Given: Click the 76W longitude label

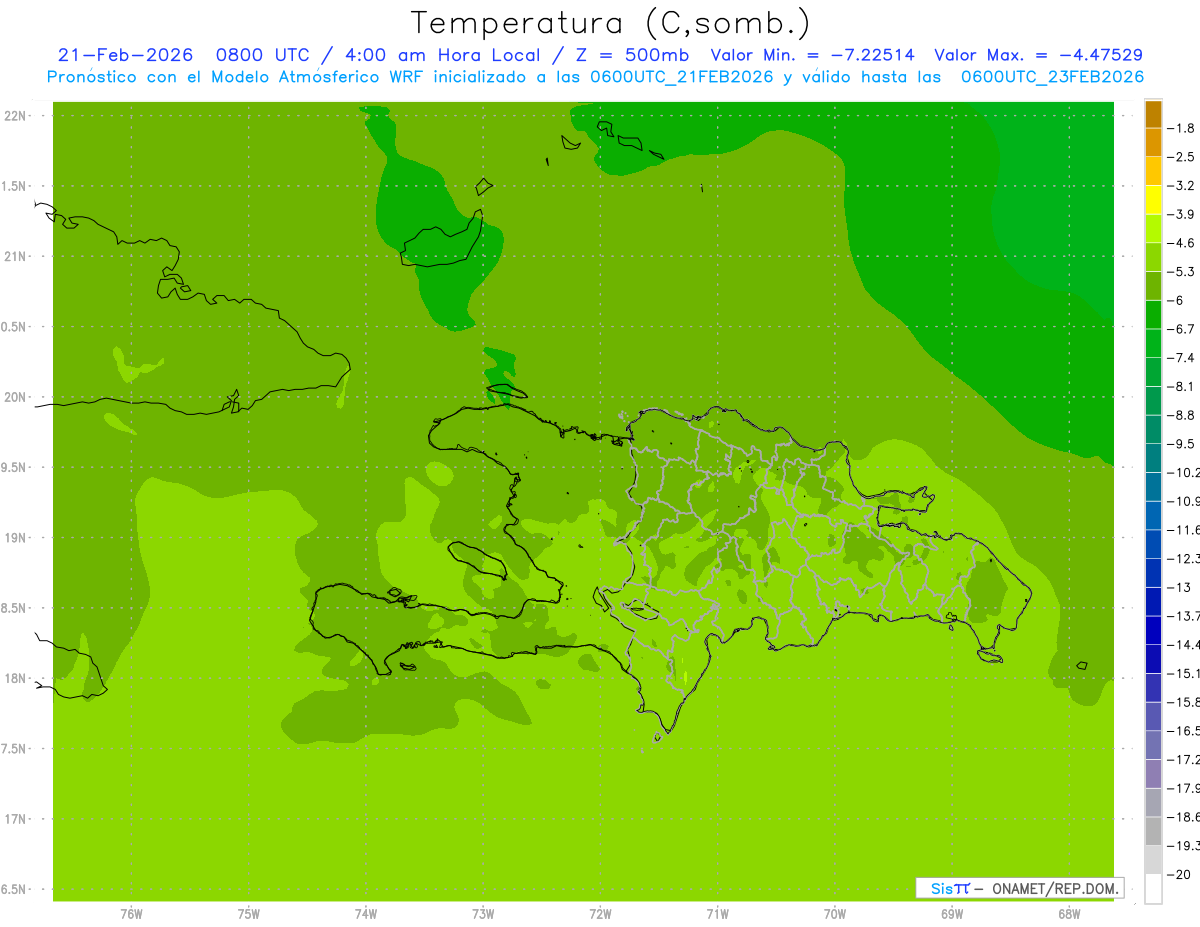Looking at the screenshot, I should click(x=131, y=914).
